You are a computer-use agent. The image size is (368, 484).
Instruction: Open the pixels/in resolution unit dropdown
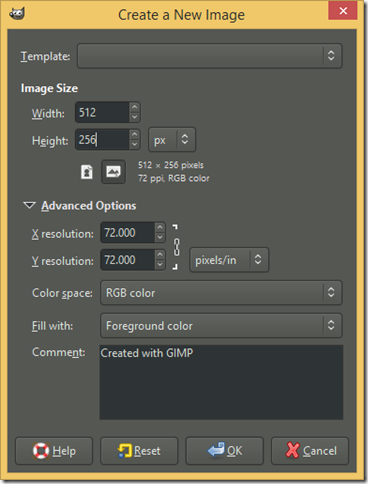point(229,260)
